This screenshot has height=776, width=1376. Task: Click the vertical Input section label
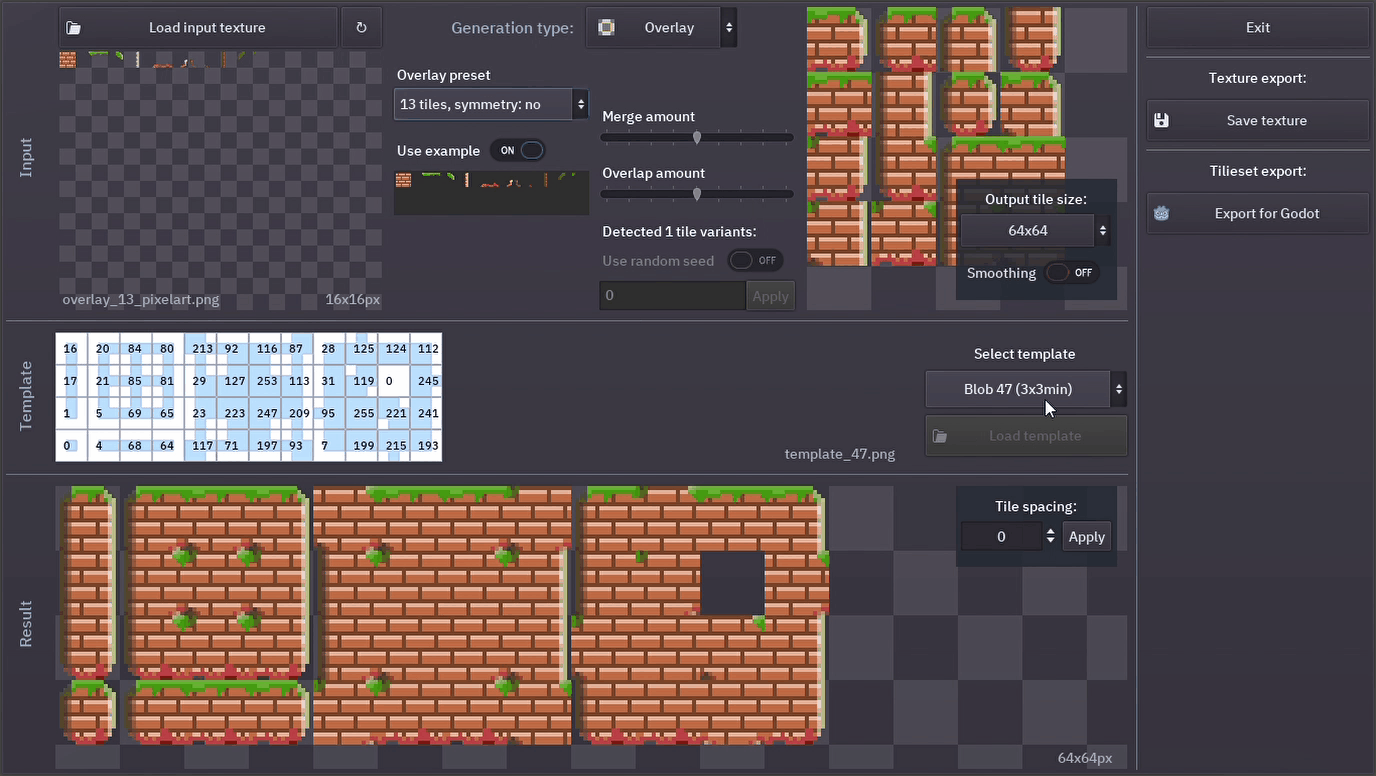pos(27,158)
